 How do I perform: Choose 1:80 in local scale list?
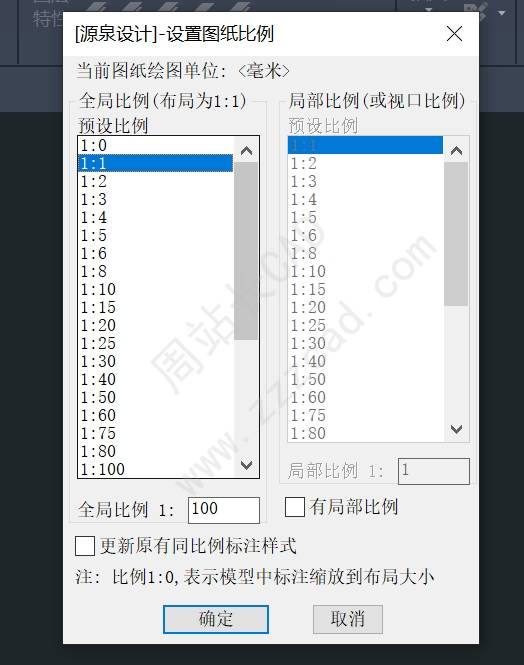(365, 433)
